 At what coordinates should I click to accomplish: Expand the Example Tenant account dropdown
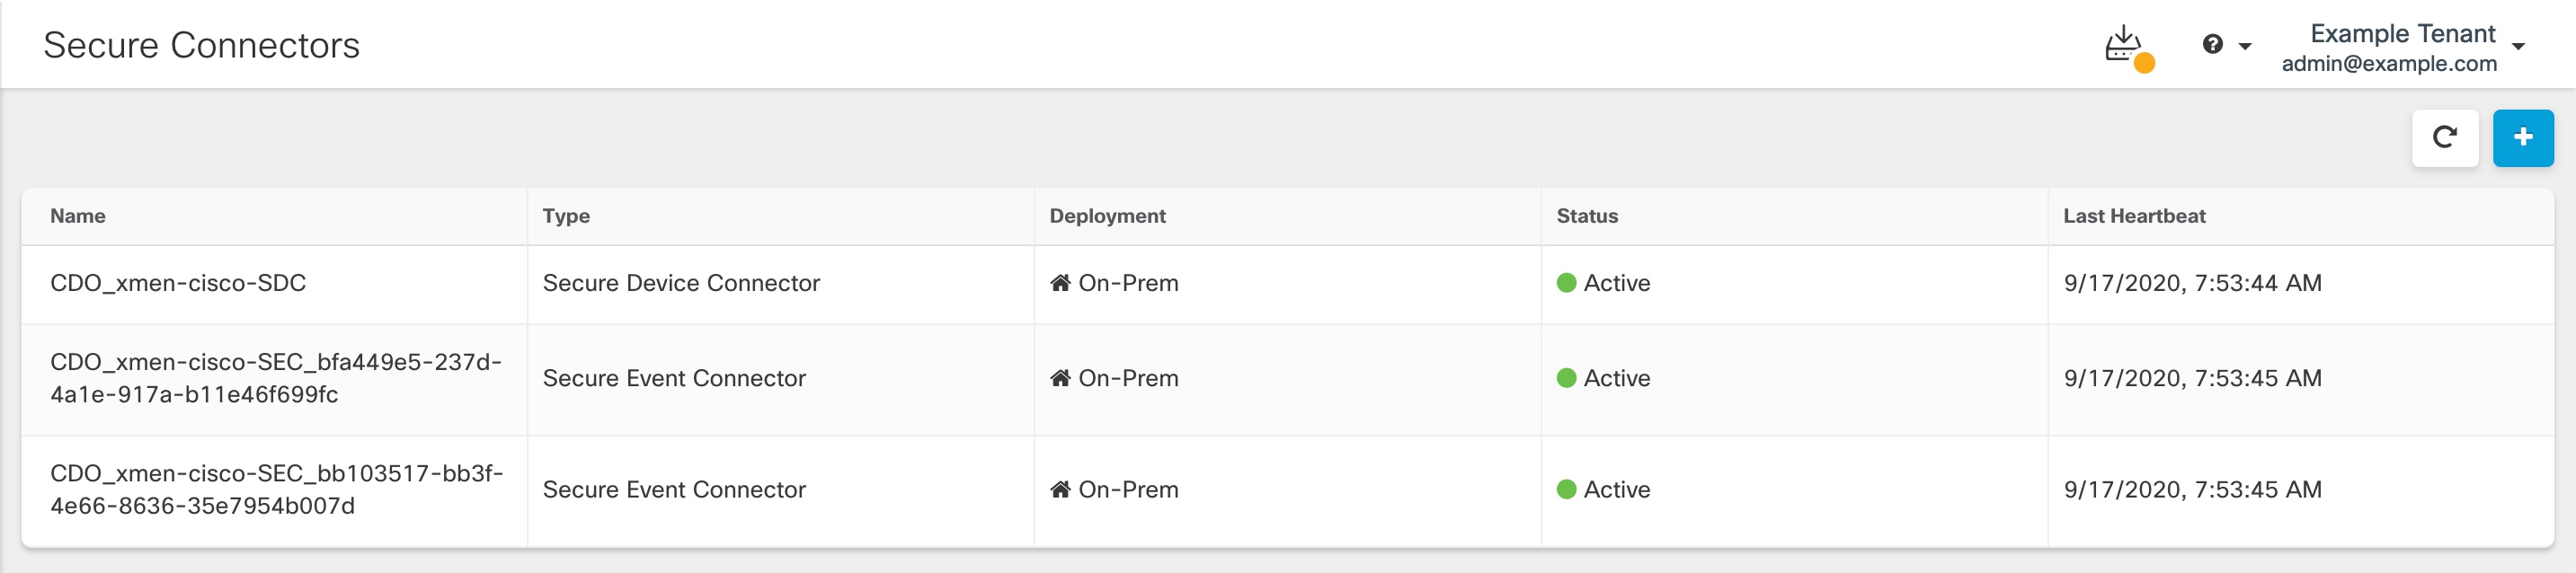[2403, 33]
